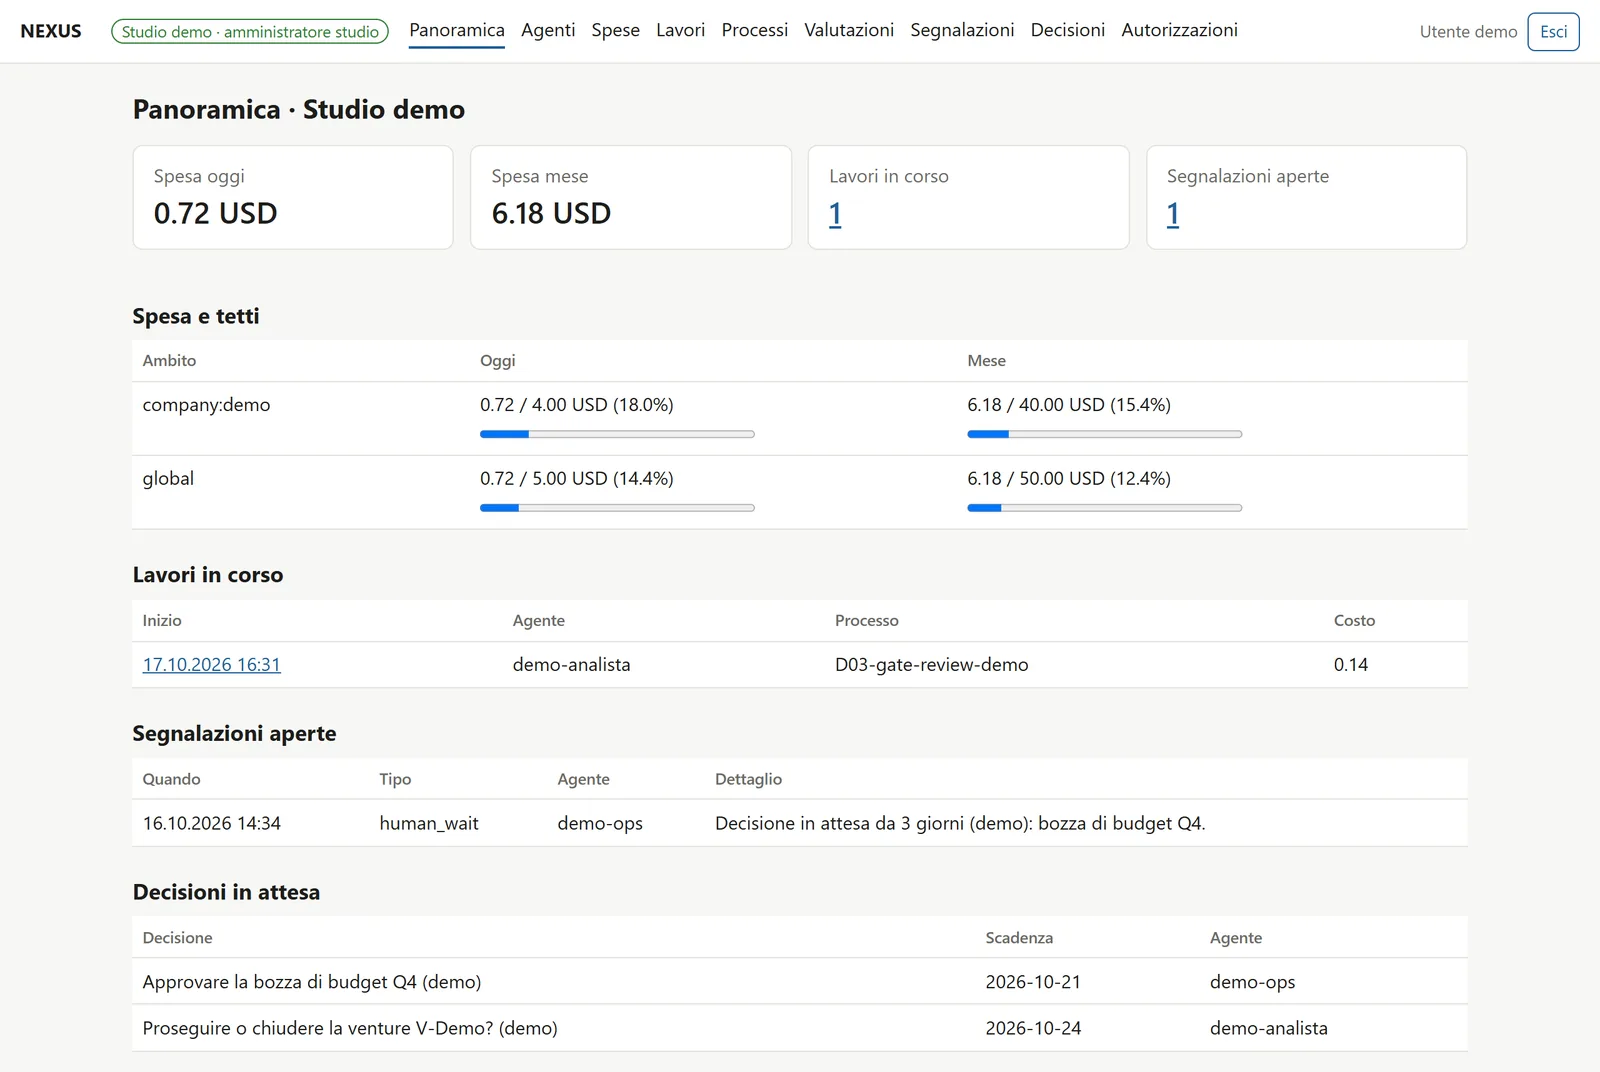Open the Valutazioni tab

click(849, 30)
